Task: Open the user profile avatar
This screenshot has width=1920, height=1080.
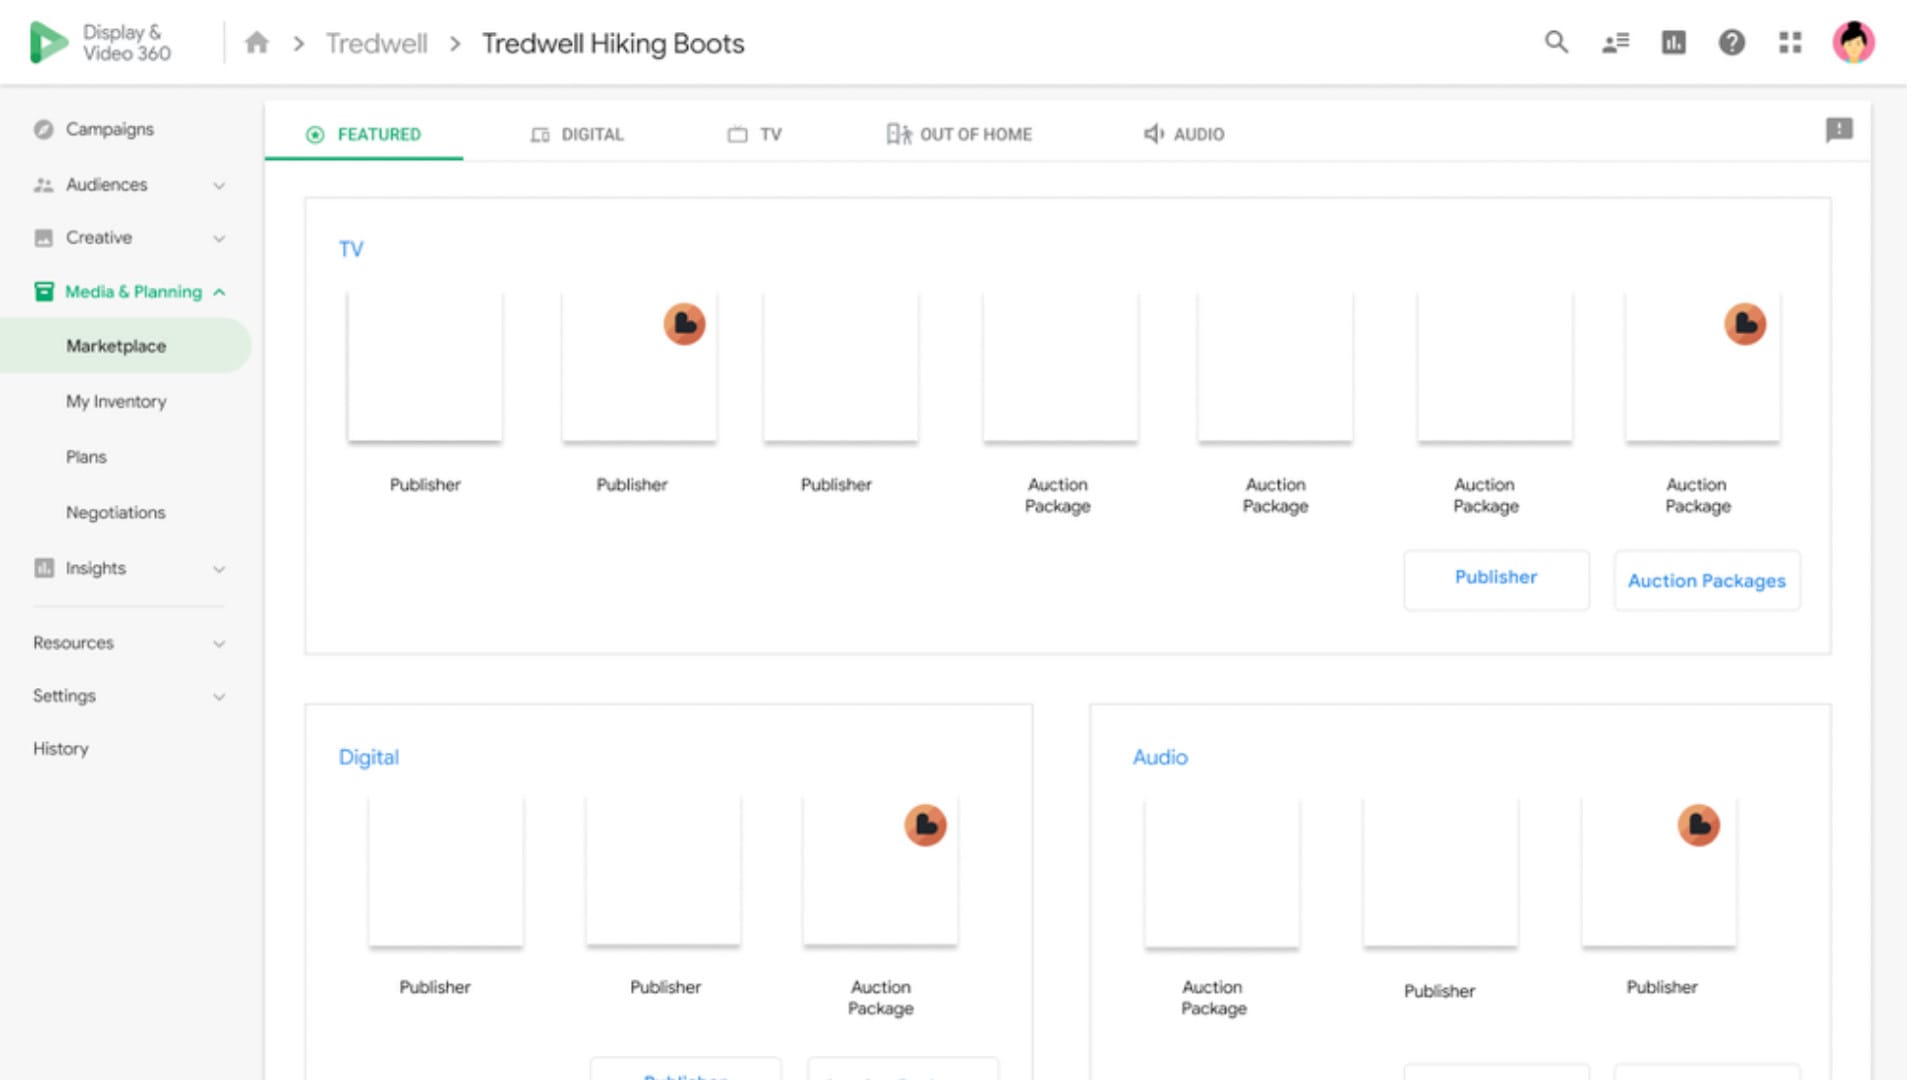Action: point(1853,42)
